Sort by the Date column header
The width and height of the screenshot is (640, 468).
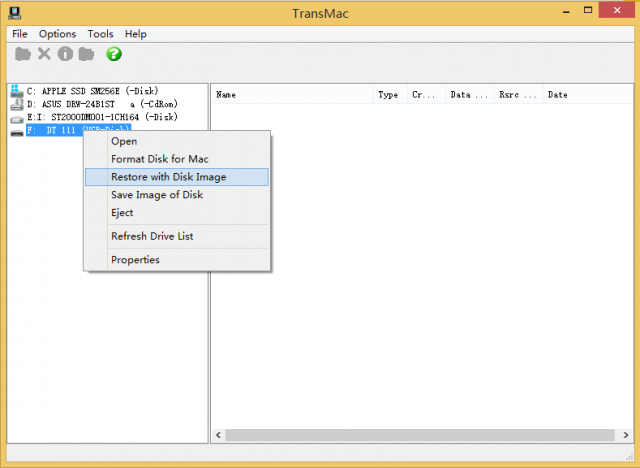tap(588, 95)
